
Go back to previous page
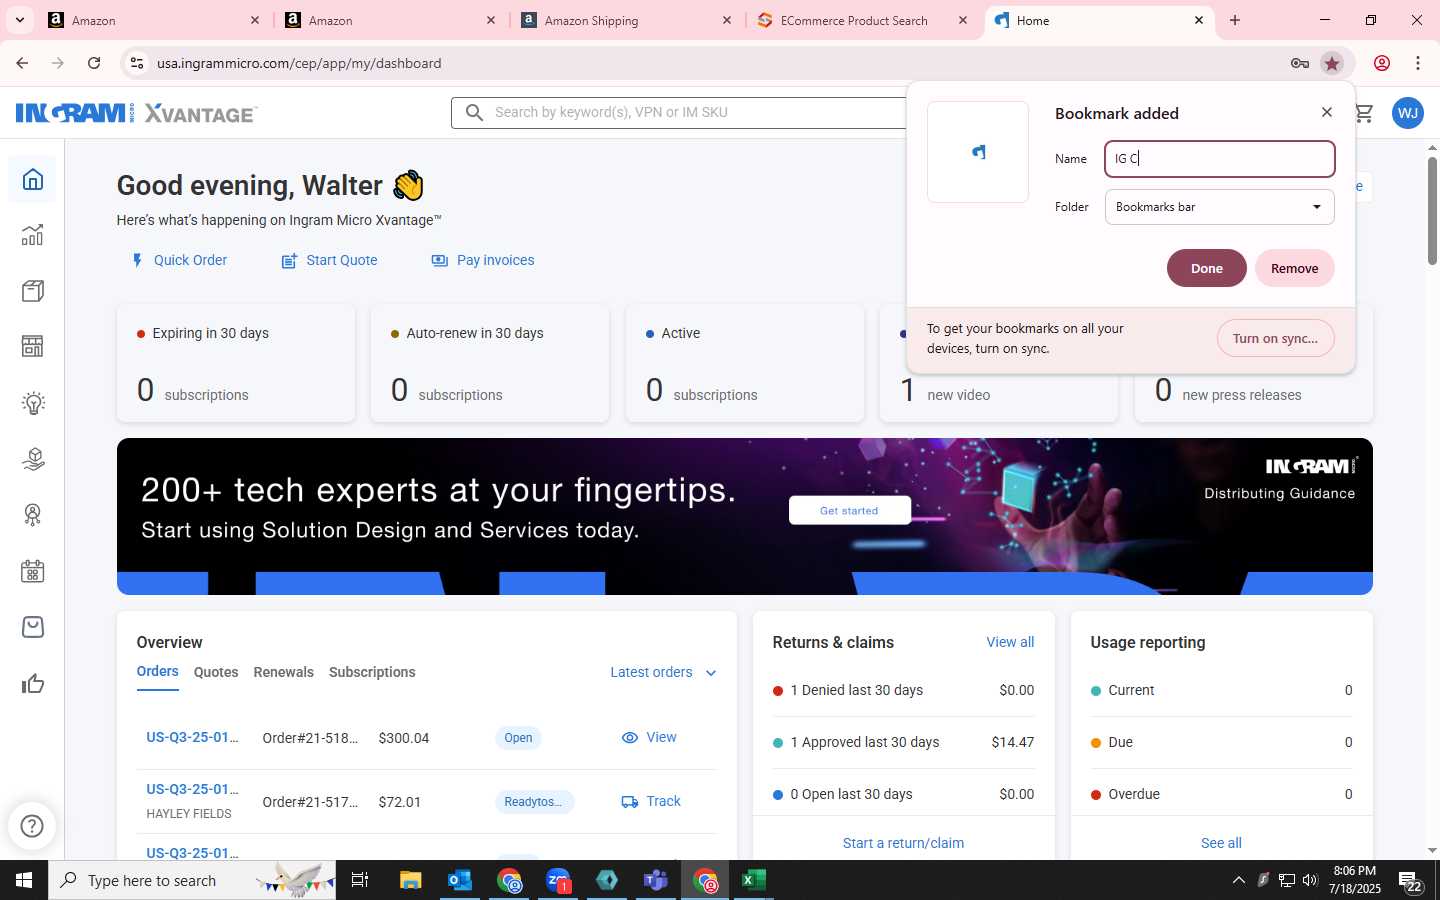pos(22,63)
